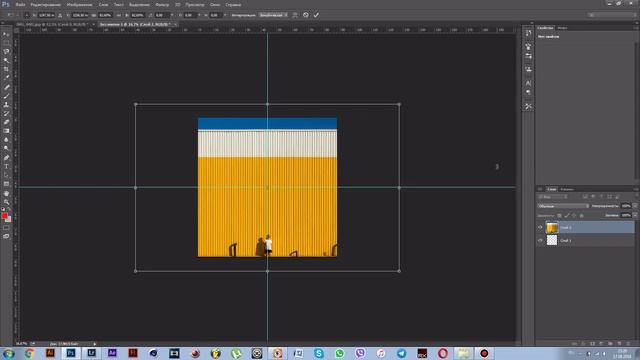
Task: Open the layer fill dropdown arrow
Action: (x=635, y=215)
